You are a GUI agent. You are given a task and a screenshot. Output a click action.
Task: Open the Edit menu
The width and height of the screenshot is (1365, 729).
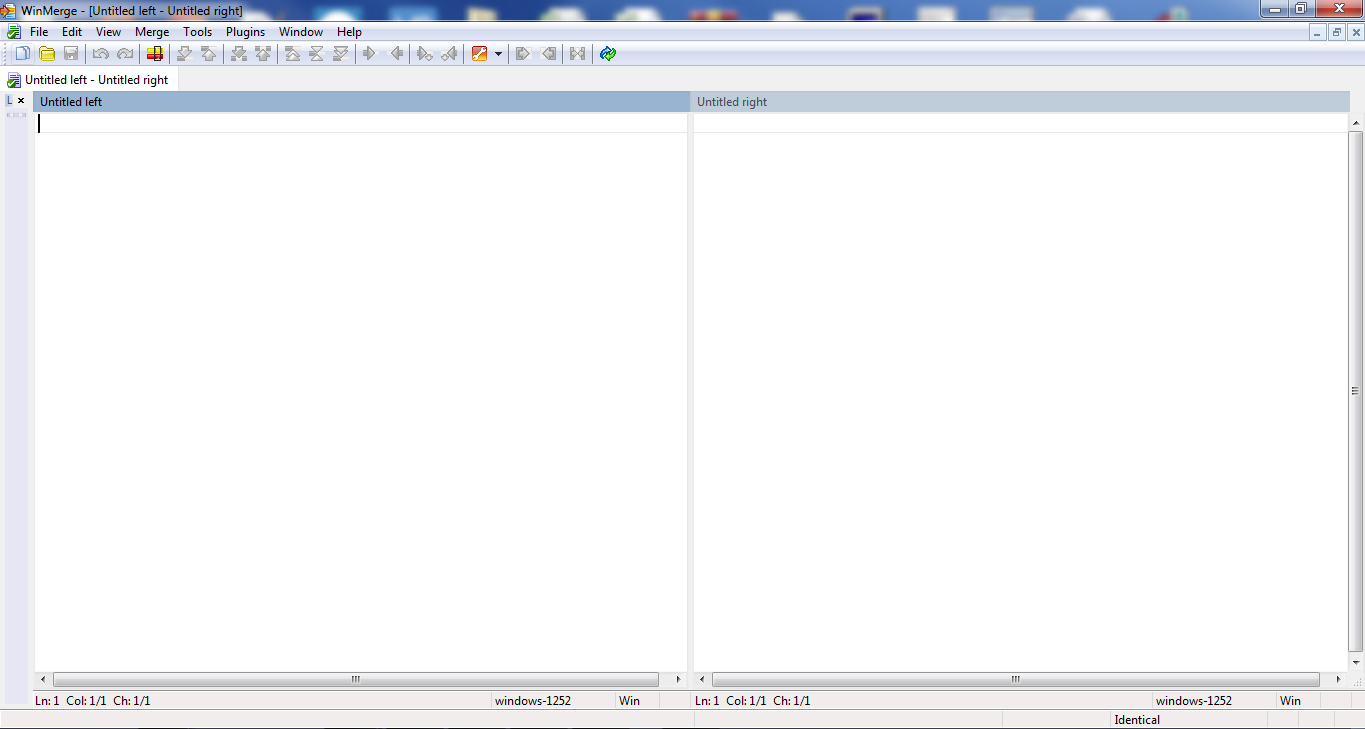(72, 32)
